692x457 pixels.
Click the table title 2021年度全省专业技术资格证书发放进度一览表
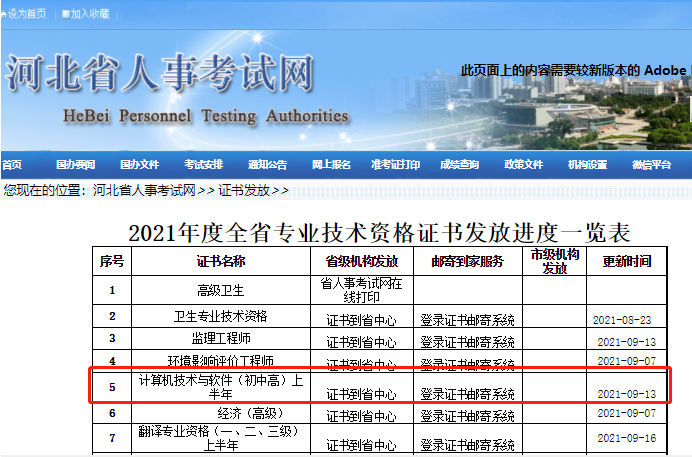click(x=379, y=232)
